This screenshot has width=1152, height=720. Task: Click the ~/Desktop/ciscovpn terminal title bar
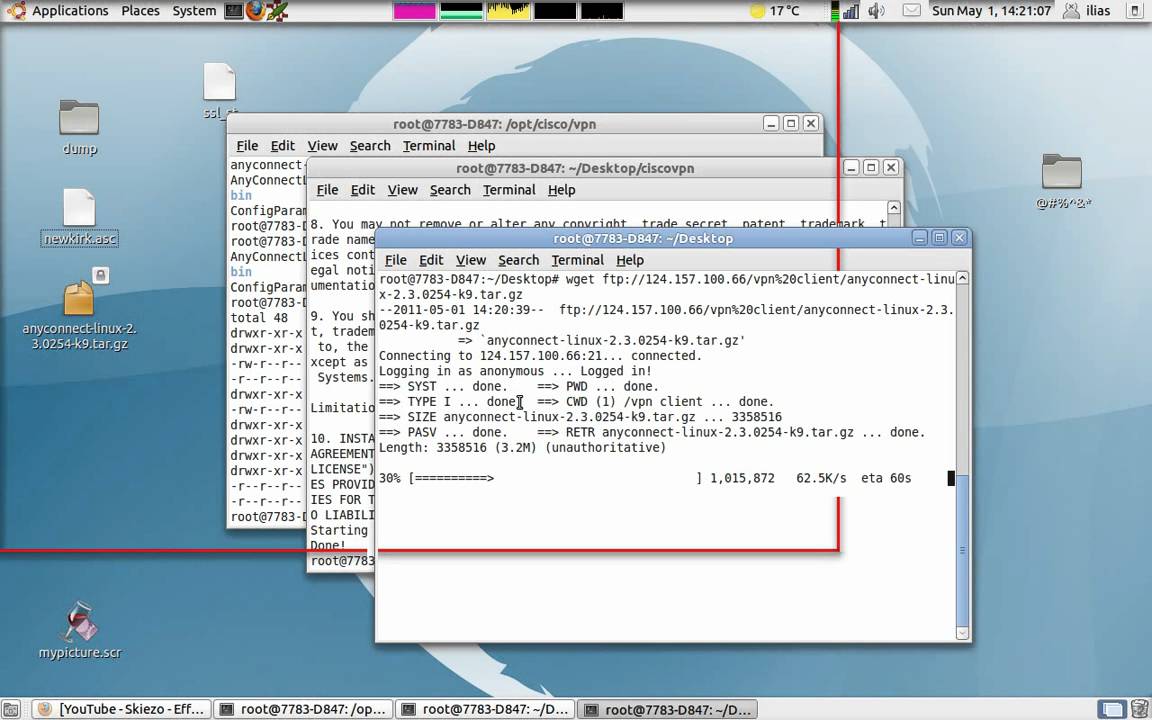(x=575, y=168)
